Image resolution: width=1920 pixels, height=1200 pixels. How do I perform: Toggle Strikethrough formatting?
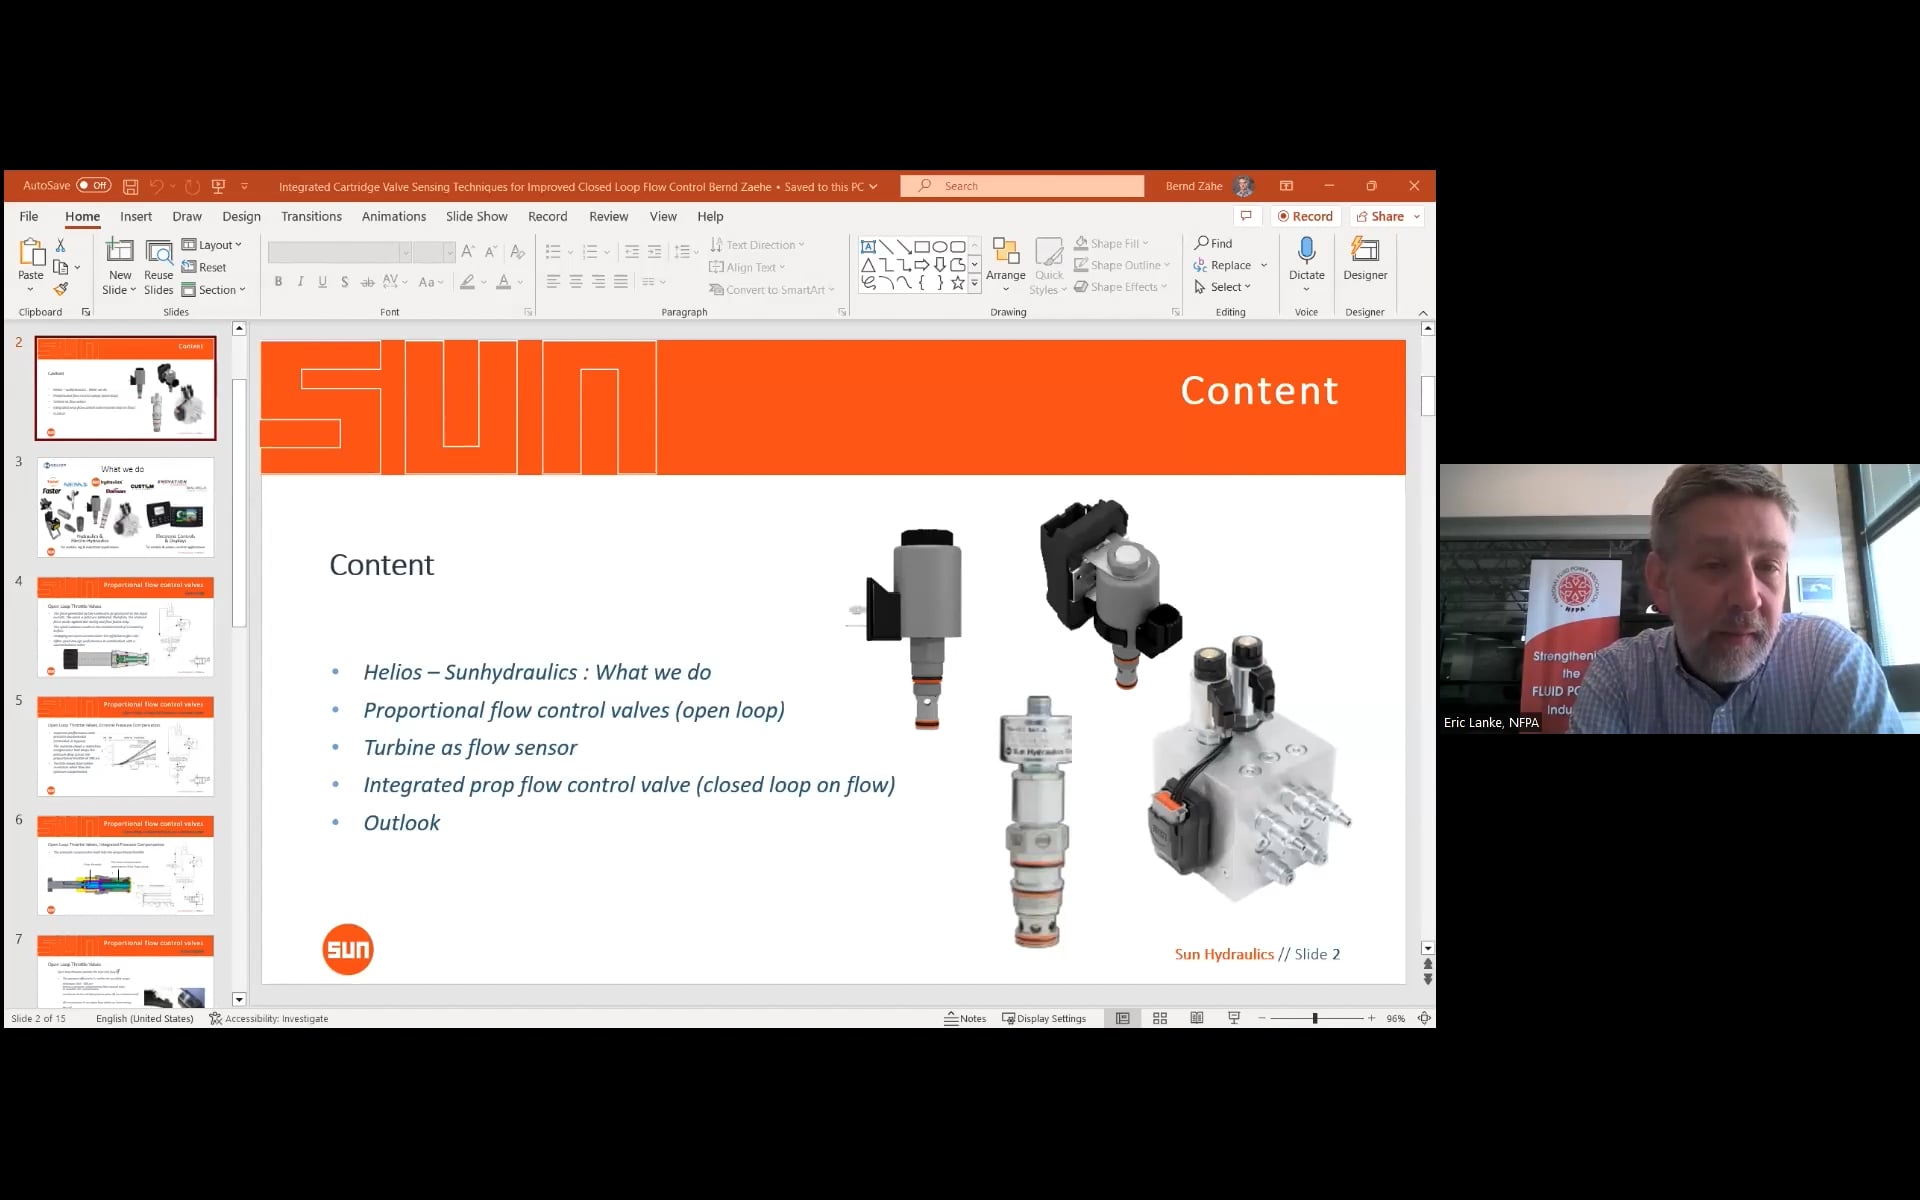tap(367, 282)
